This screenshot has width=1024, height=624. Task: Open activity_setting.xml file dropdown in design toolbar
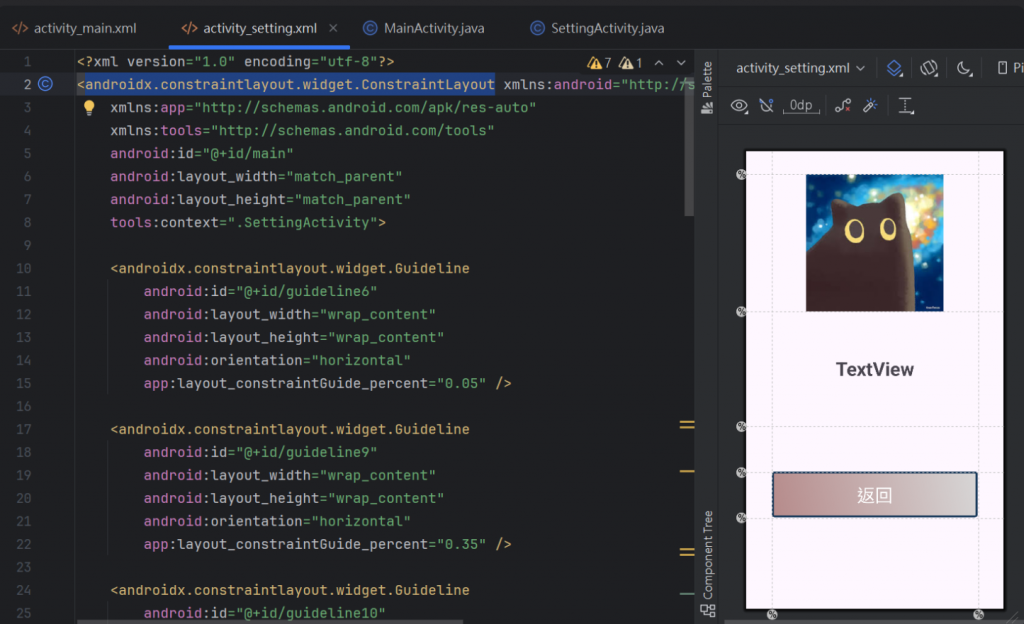click(x=800, y=68)
